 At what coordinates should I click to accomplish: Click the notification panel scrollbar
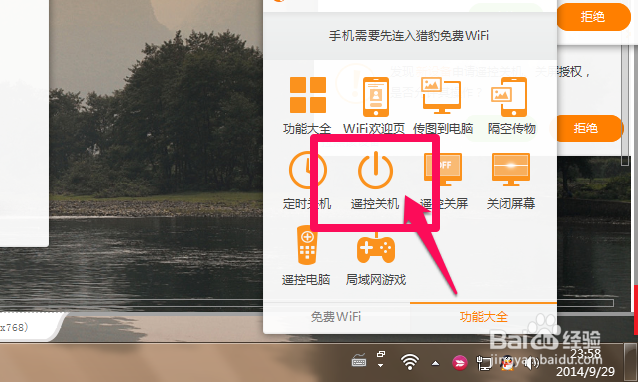tap(625, 105)
